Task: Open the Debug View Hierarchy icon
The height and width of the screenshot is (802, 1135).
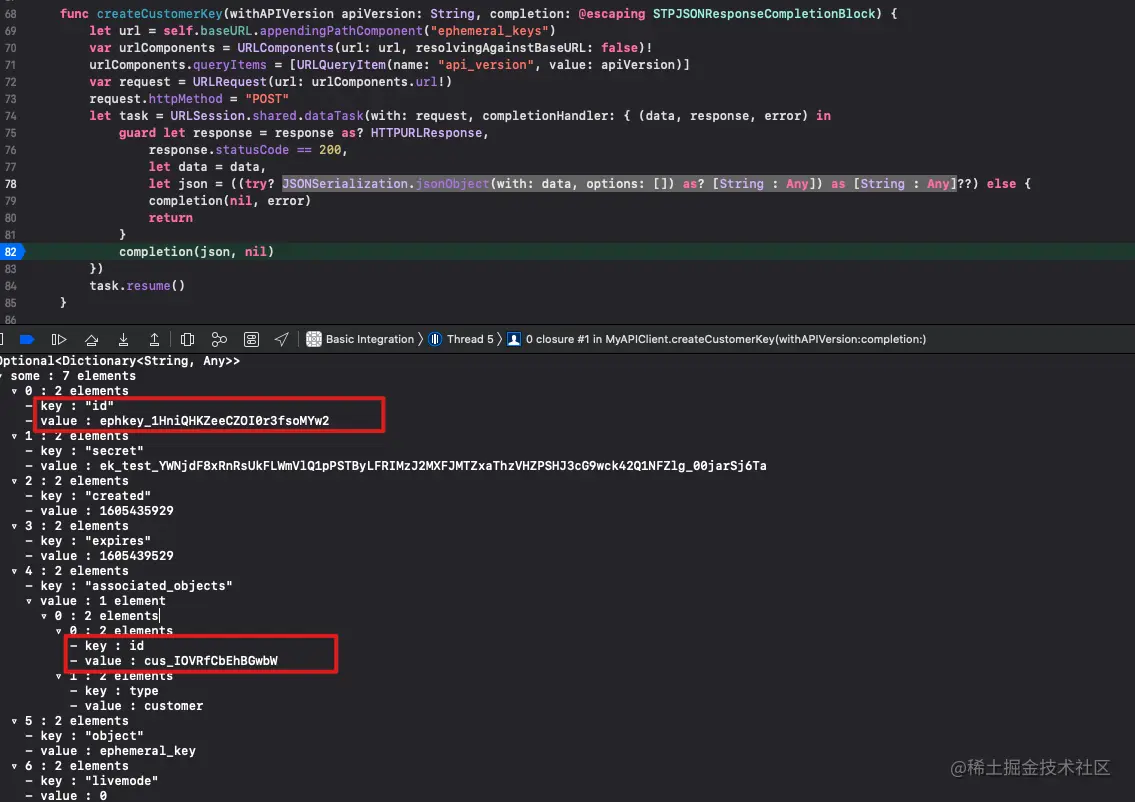Action: pyautogui.click(x=187, y=339)
